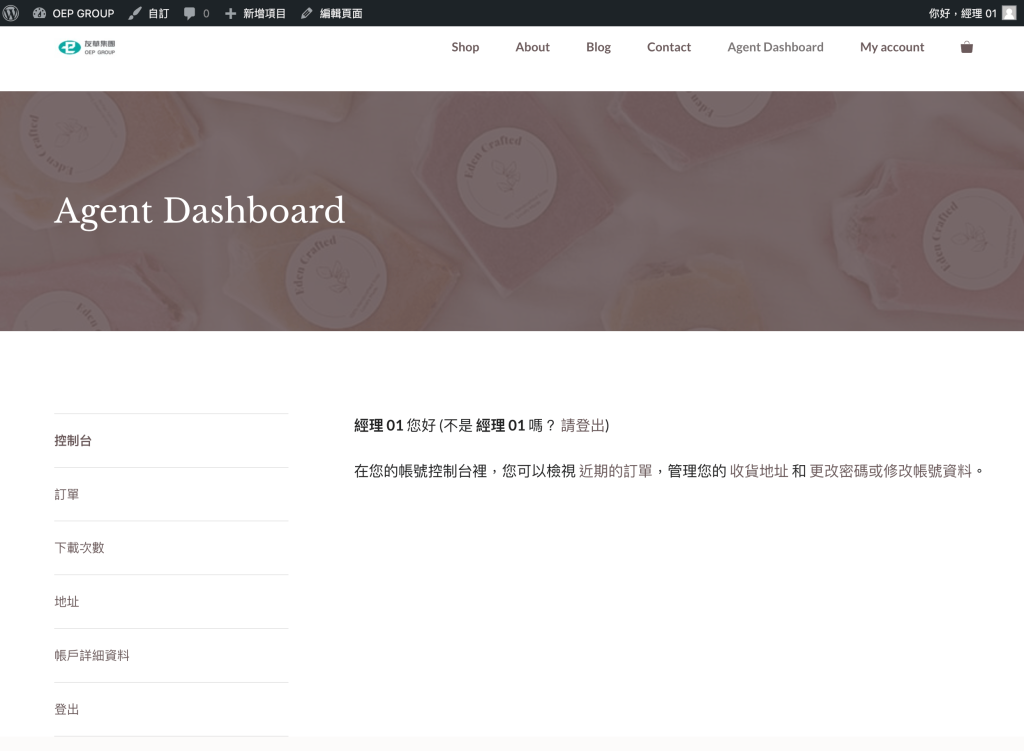The width and height of the screenshot is (1024, 751).
Task: Click the 收貨地址 link
Action: click(x=758, y=470)
